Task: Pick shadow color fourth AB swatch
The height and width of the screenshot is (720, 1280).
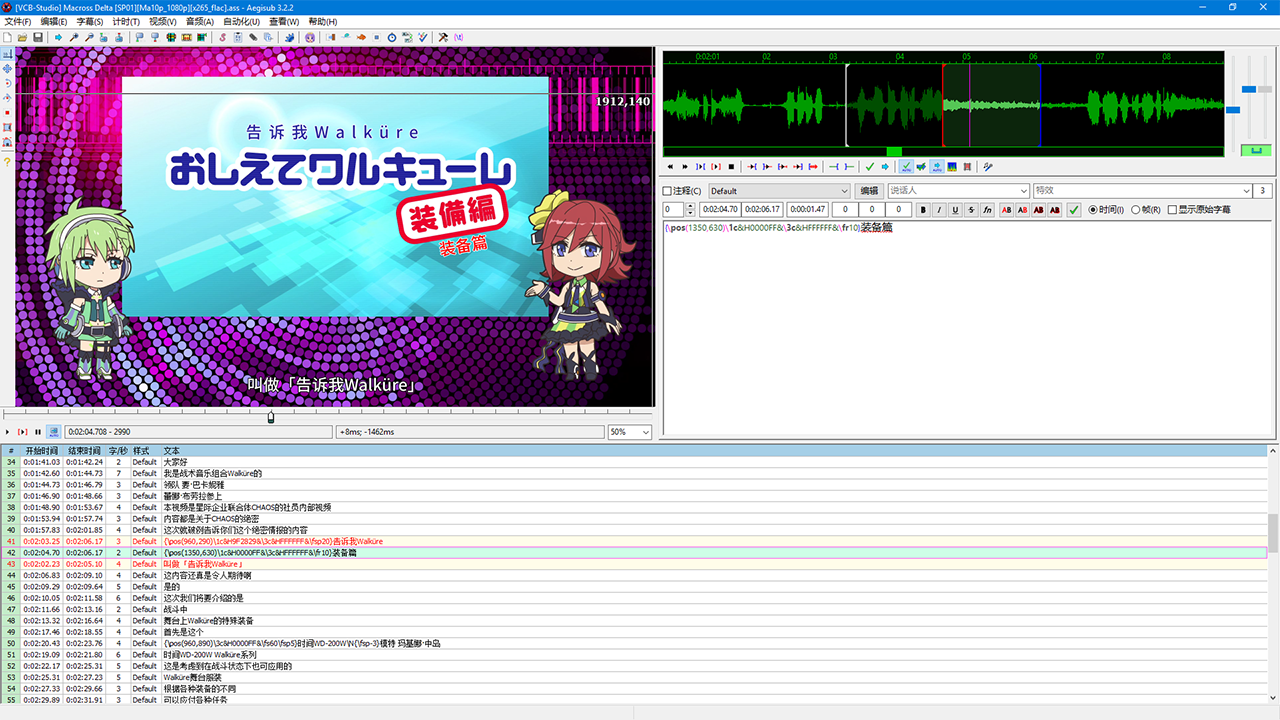Action: click(1055, 210)
